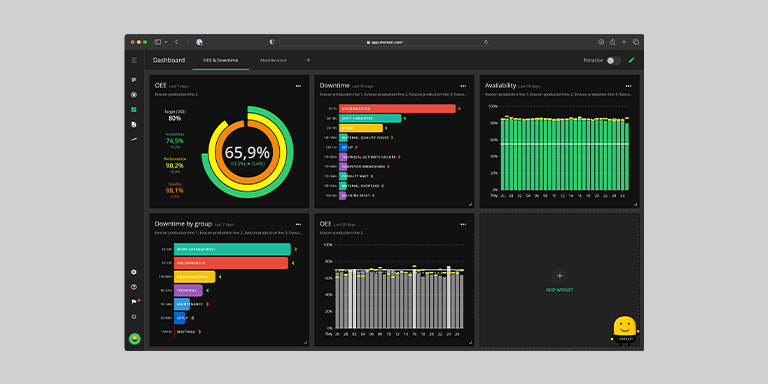Click the browser sidebar toggle icon

click(x=158, y=42)
